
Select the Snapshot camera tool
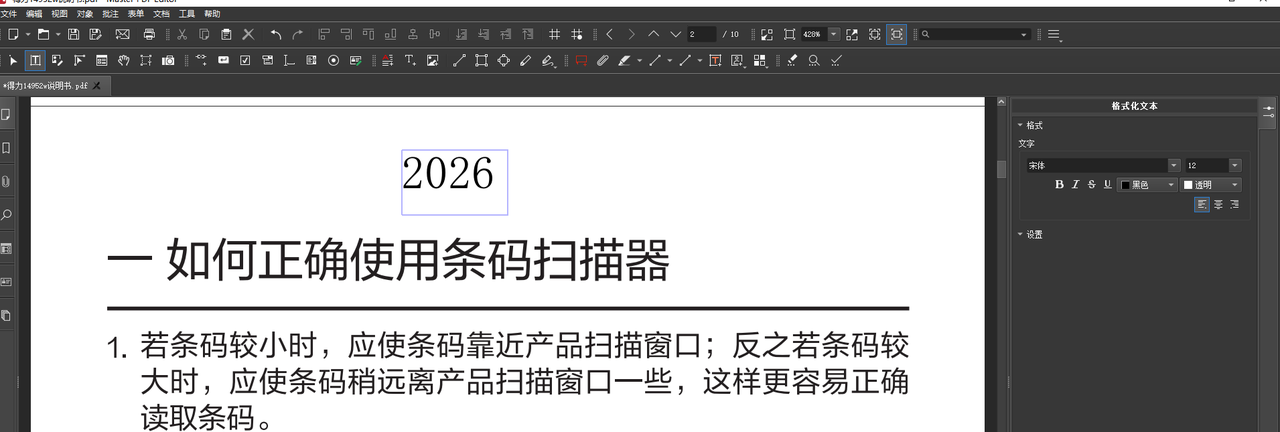(x=168, y=60)
